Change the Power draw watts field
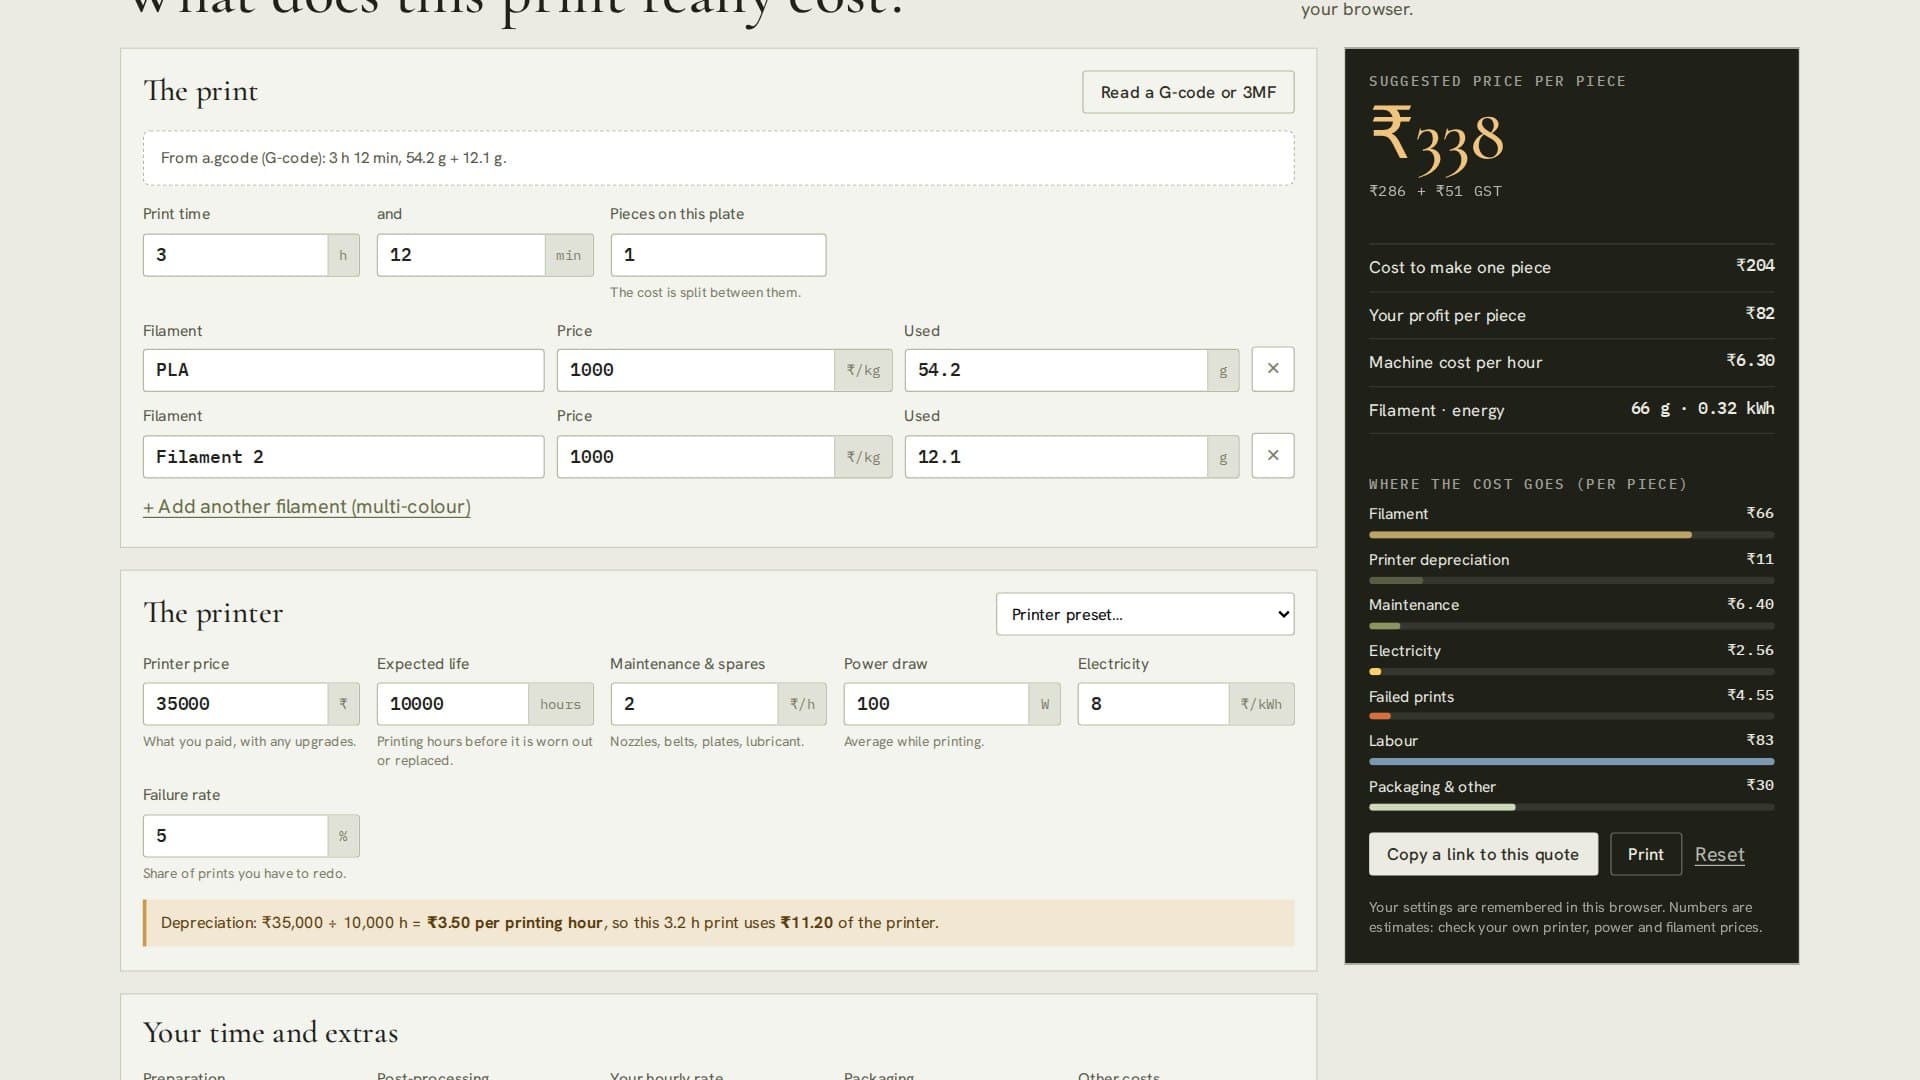The height and width of the screenshot is (1080, 1920). coord(936,704)
